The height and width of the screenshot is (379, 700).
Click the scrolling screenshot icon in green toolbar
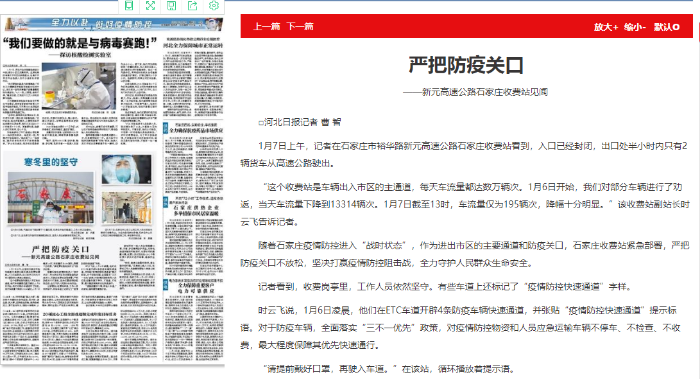[x=129, y=5]
